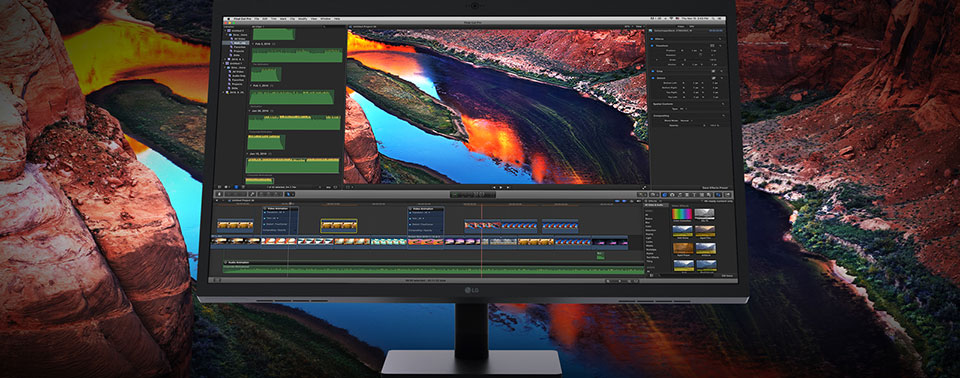Expand the Scale disclosure triangle in Inspector
960x378 pixels.
656,60
